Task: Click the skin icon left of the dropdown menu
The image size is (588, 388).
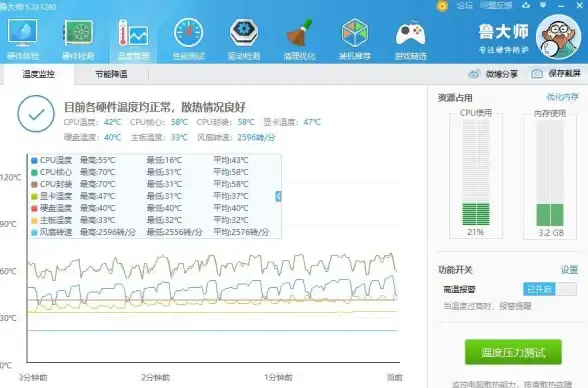Action: pyautogui.click(x=526, y=5)
